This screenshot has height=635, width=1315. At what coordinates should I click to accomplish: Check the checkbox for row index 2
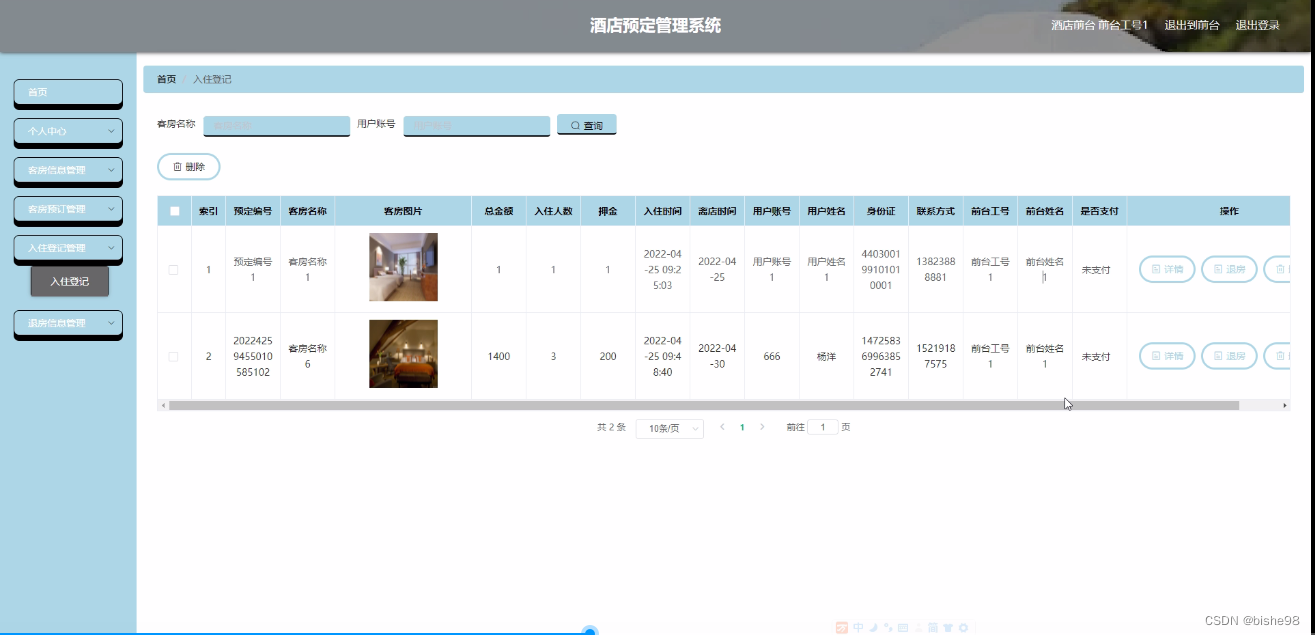pos(173,355)
